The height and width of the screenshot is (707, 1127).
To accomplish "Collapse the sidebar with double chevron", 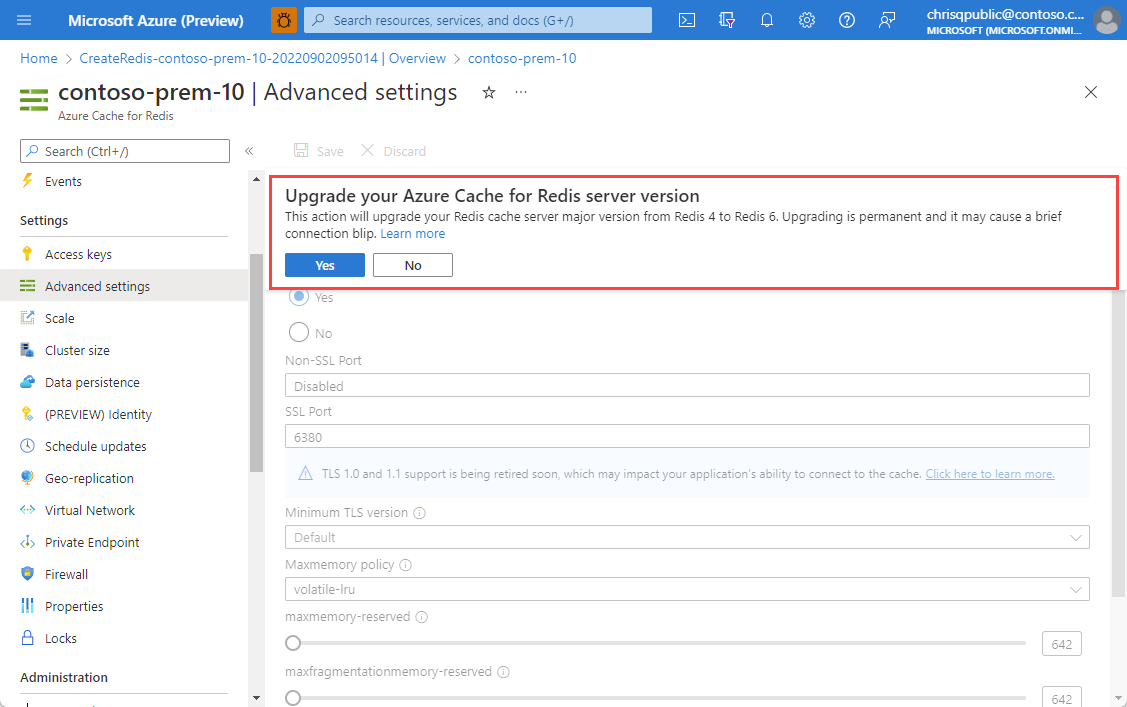I will (x=249, y=151).
